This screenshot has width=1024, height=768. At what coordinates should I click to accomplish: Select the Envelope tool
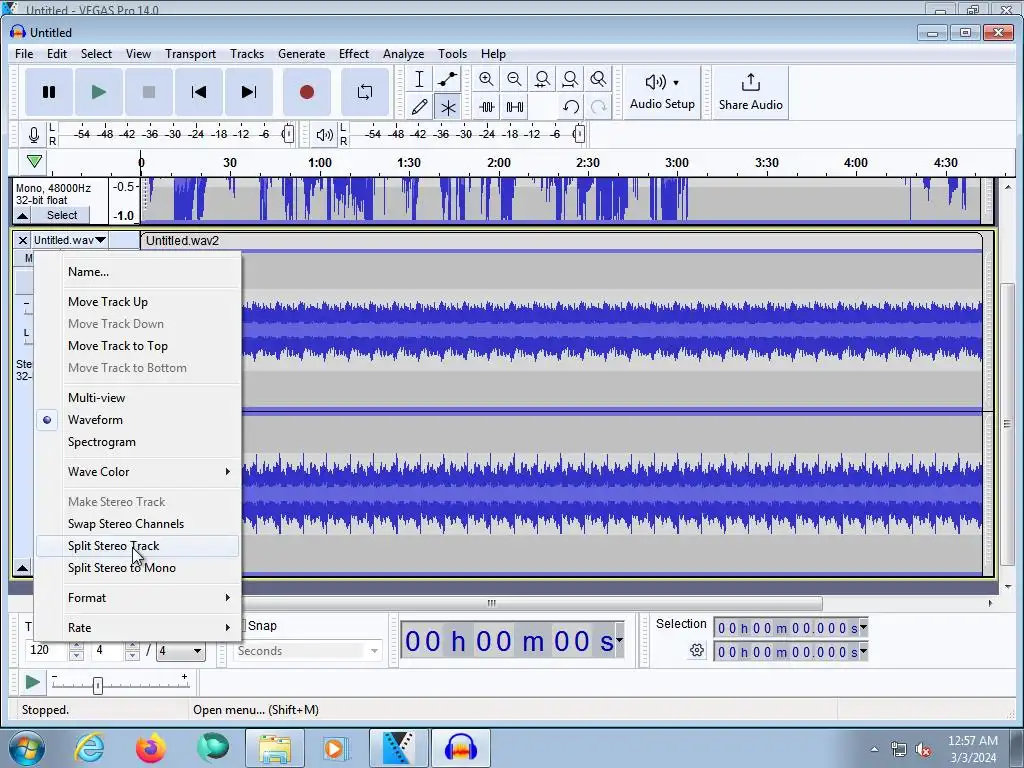point(447,79)
